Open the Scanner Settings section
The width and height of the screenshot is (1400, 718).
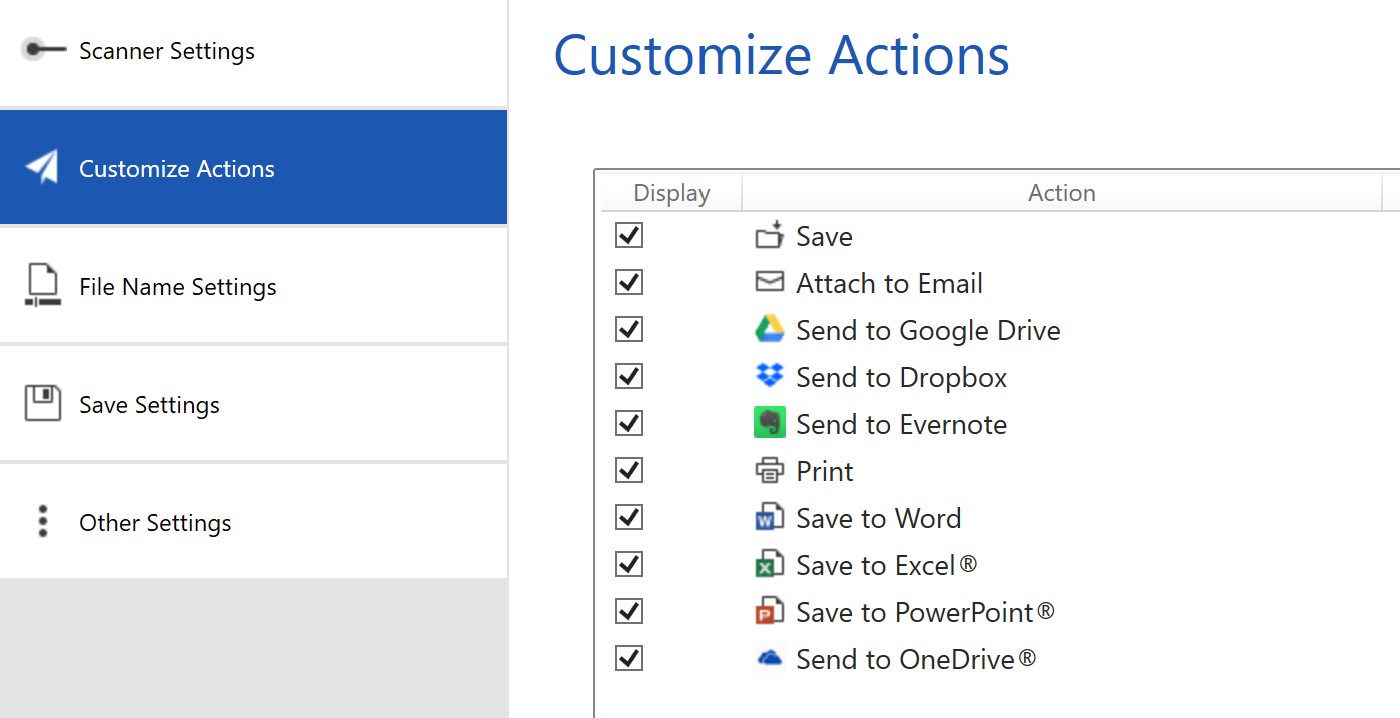tap(167, 51)
